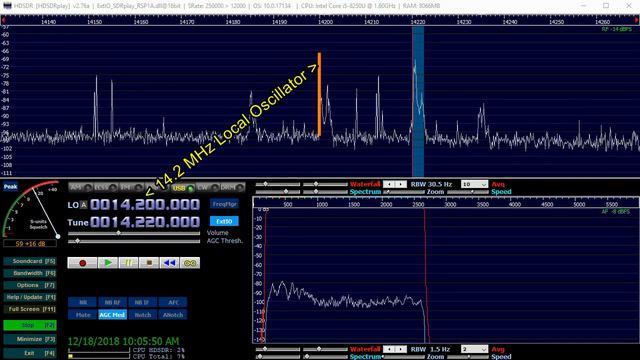
Task: Enable AFC frequency control
Action: (173, 302)
